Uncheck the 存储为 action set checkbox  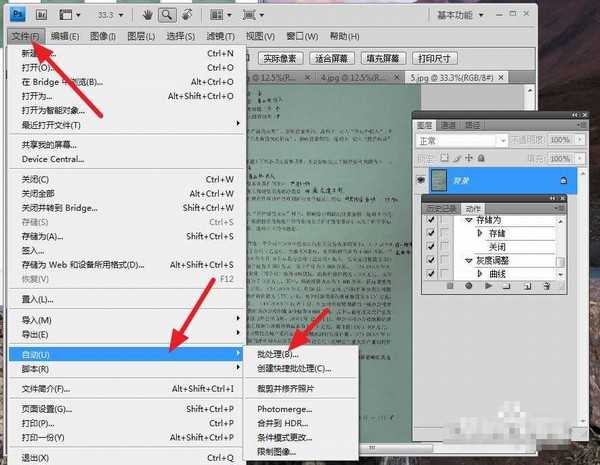point(431,220)
